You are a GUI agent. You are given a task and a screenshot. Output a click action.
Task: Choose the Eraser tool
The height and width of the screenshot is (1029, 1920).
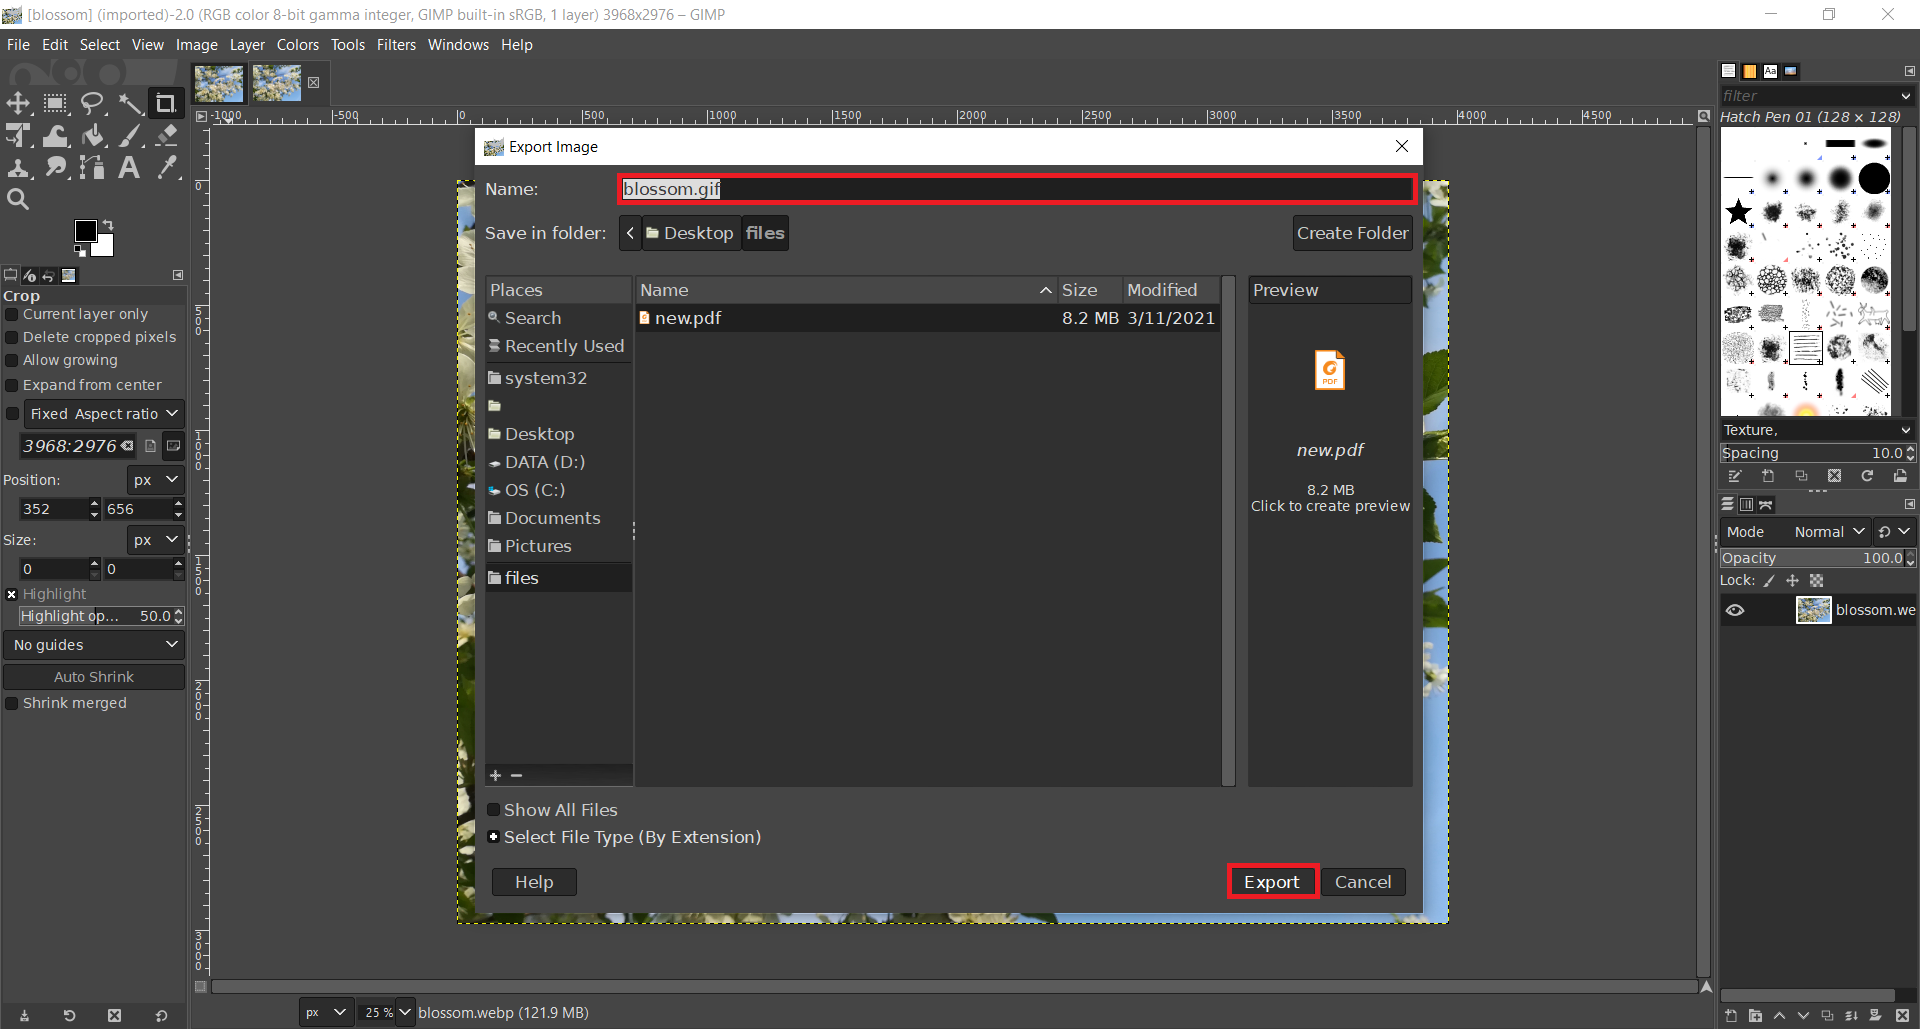coord(167,136)
